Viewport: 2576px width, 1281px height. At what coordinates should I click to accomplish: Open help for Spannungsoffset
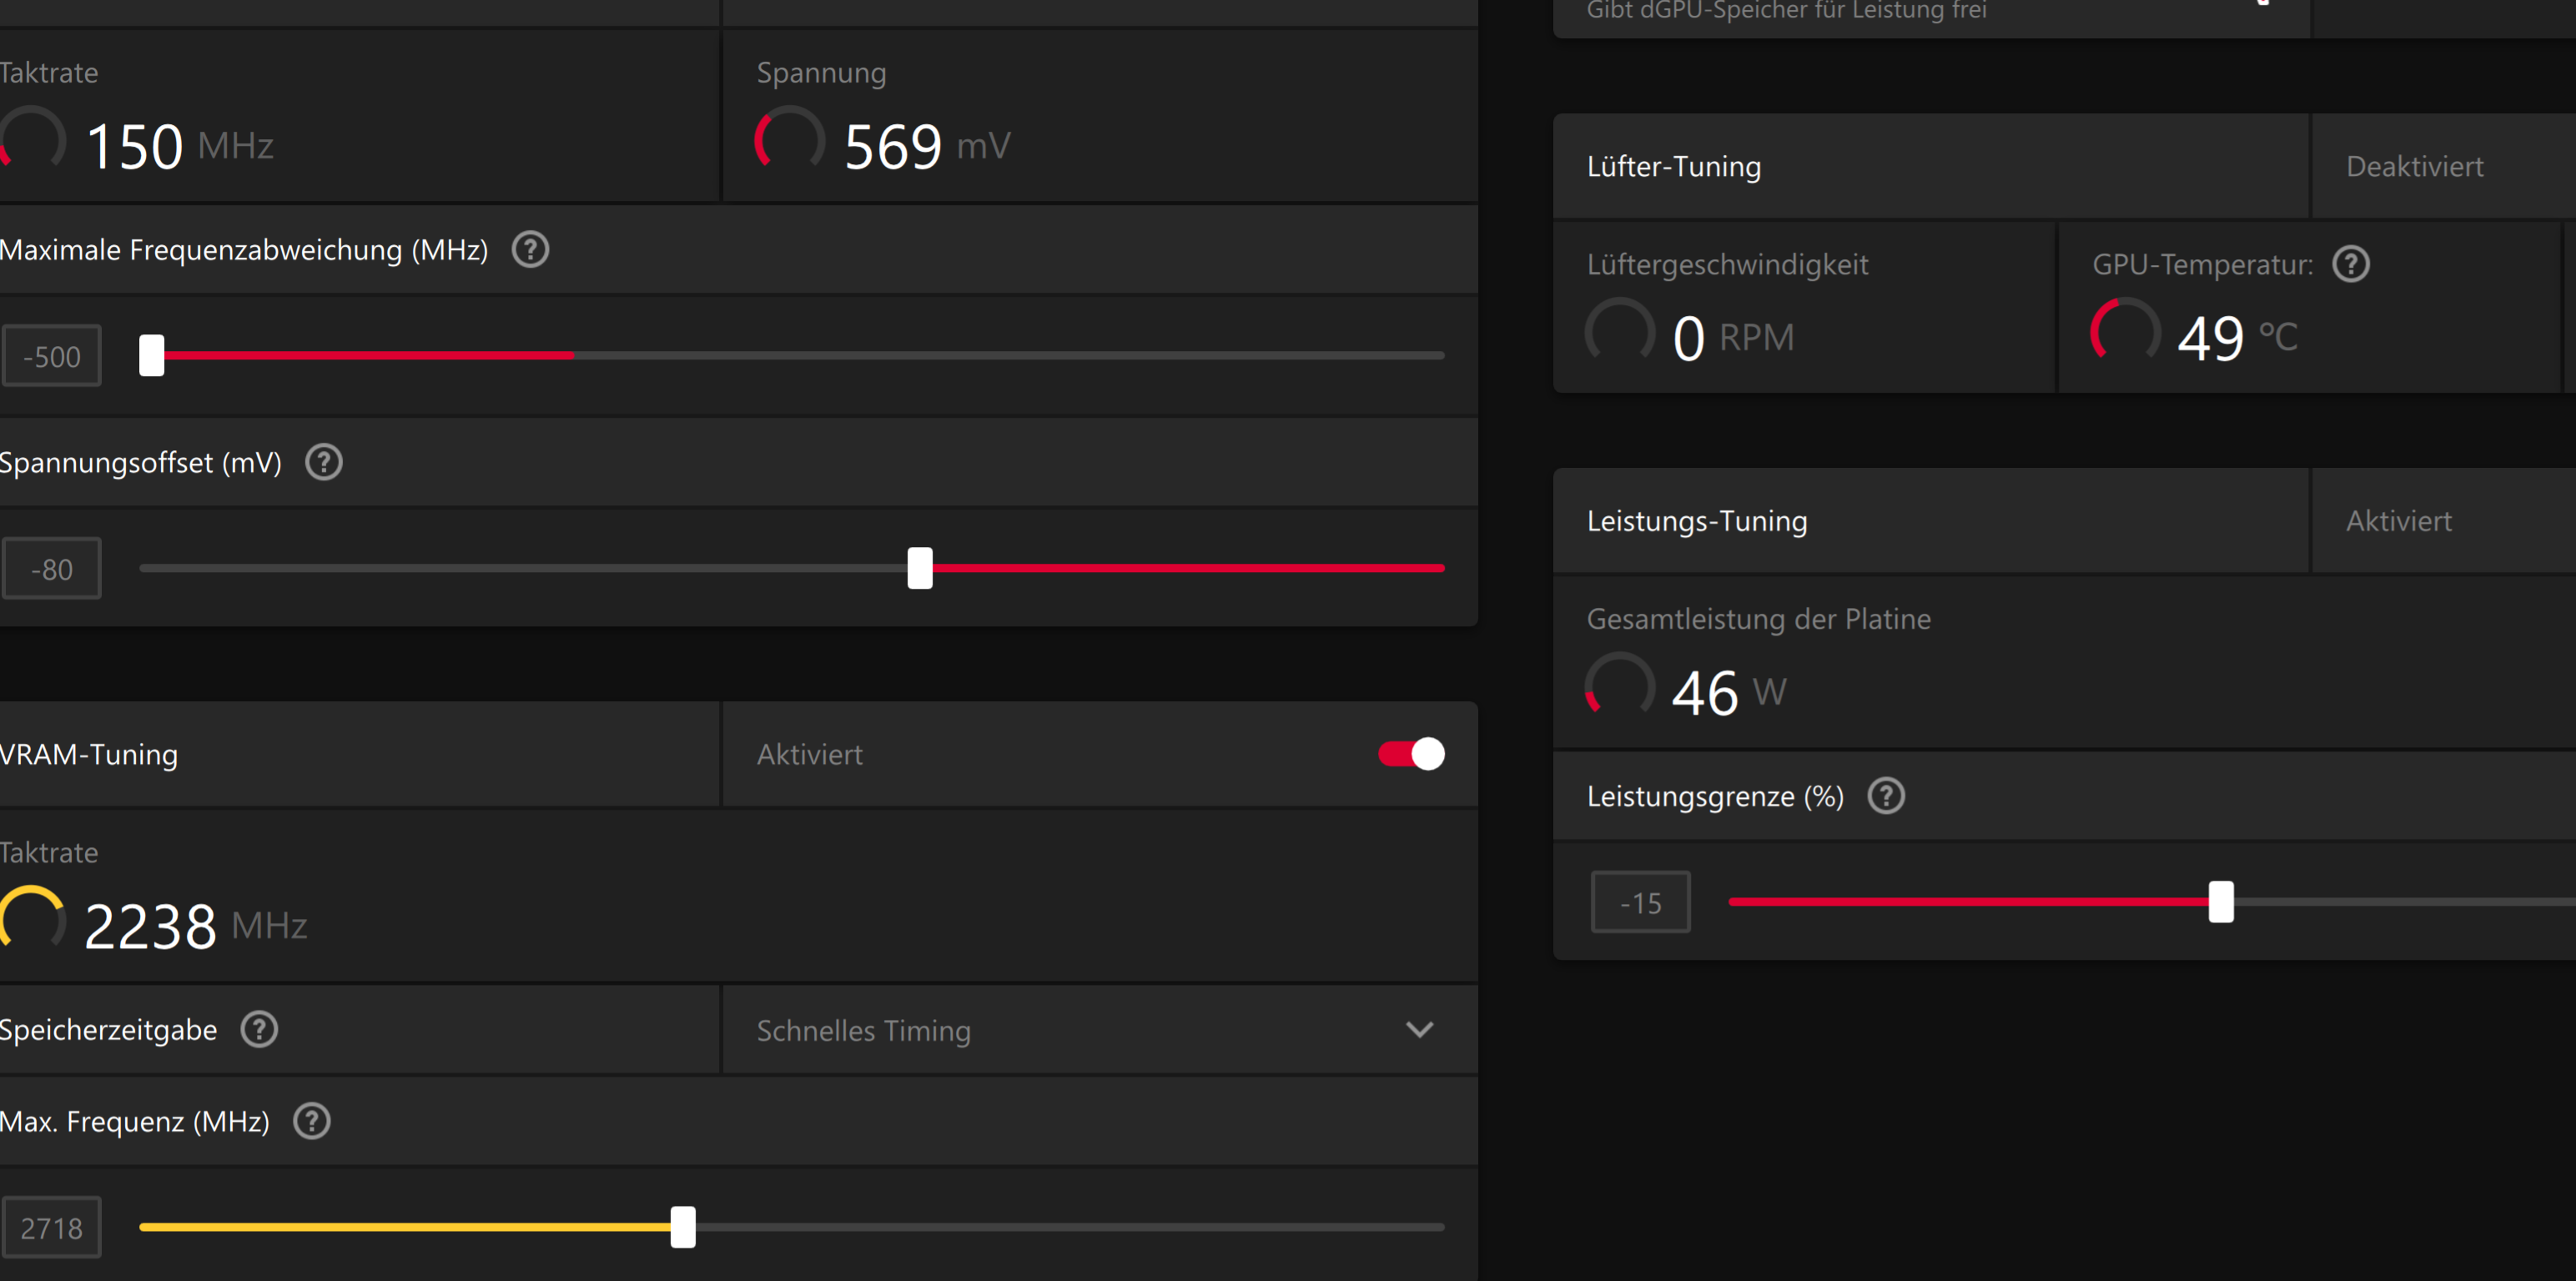[322, 462]
